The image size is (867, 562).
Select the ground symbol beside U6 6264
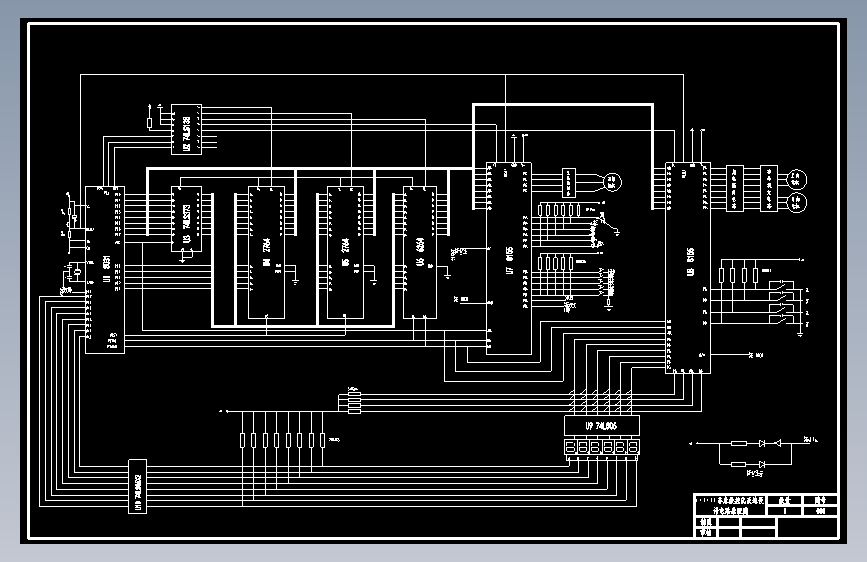[x=447, y=275]
